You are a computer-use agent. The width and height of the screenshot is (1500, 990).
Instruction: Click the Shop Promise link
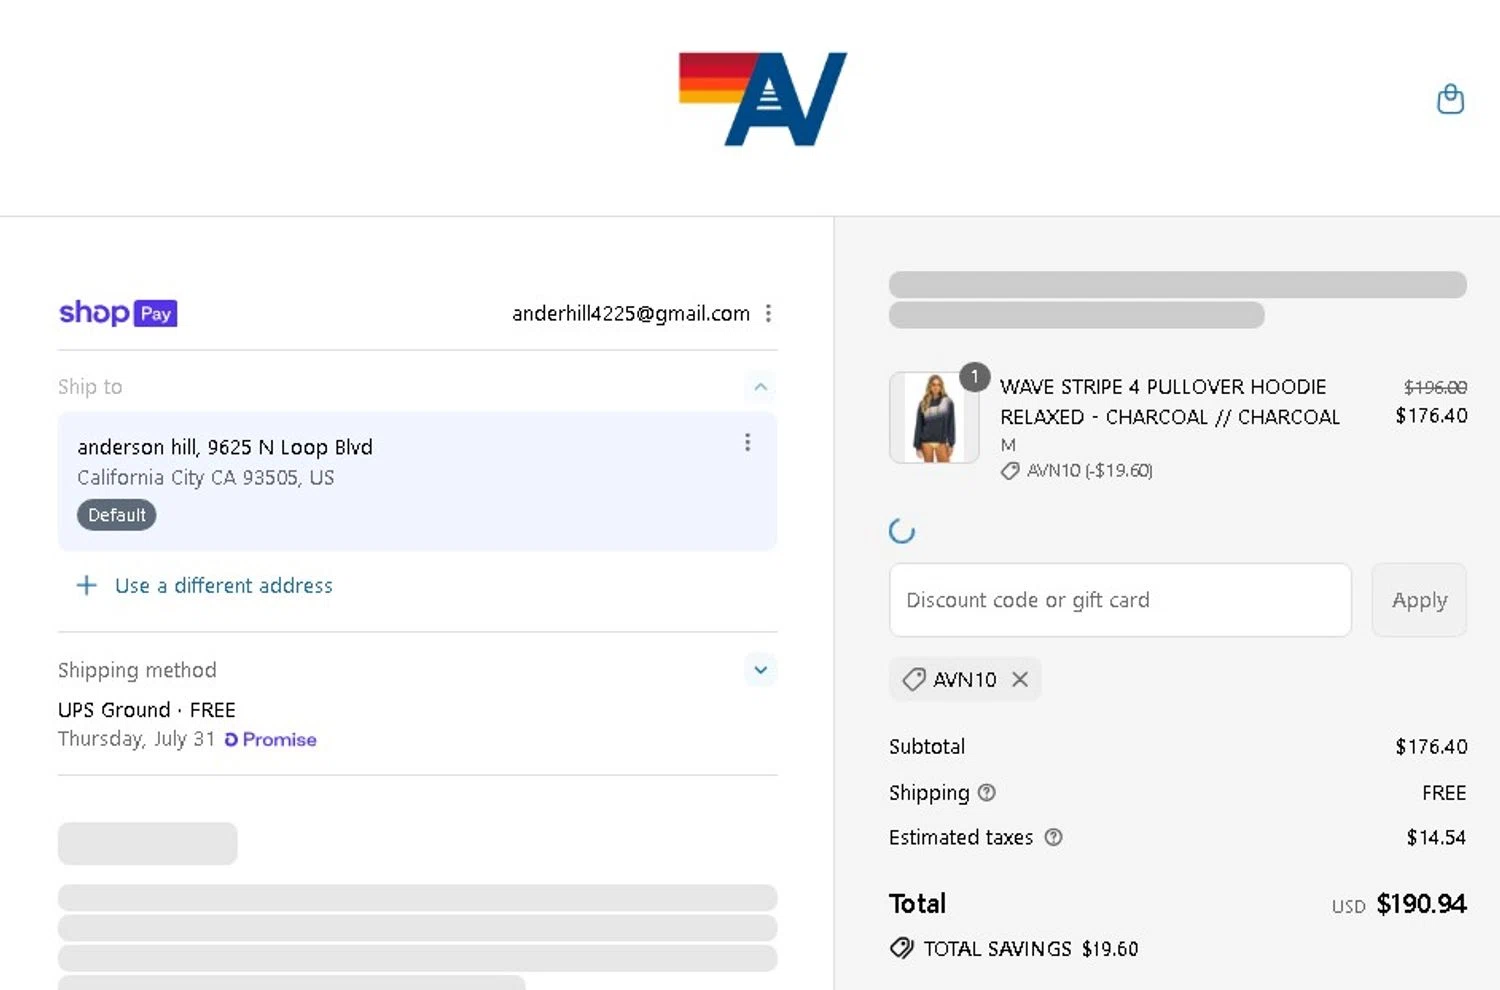coord(271,739)
